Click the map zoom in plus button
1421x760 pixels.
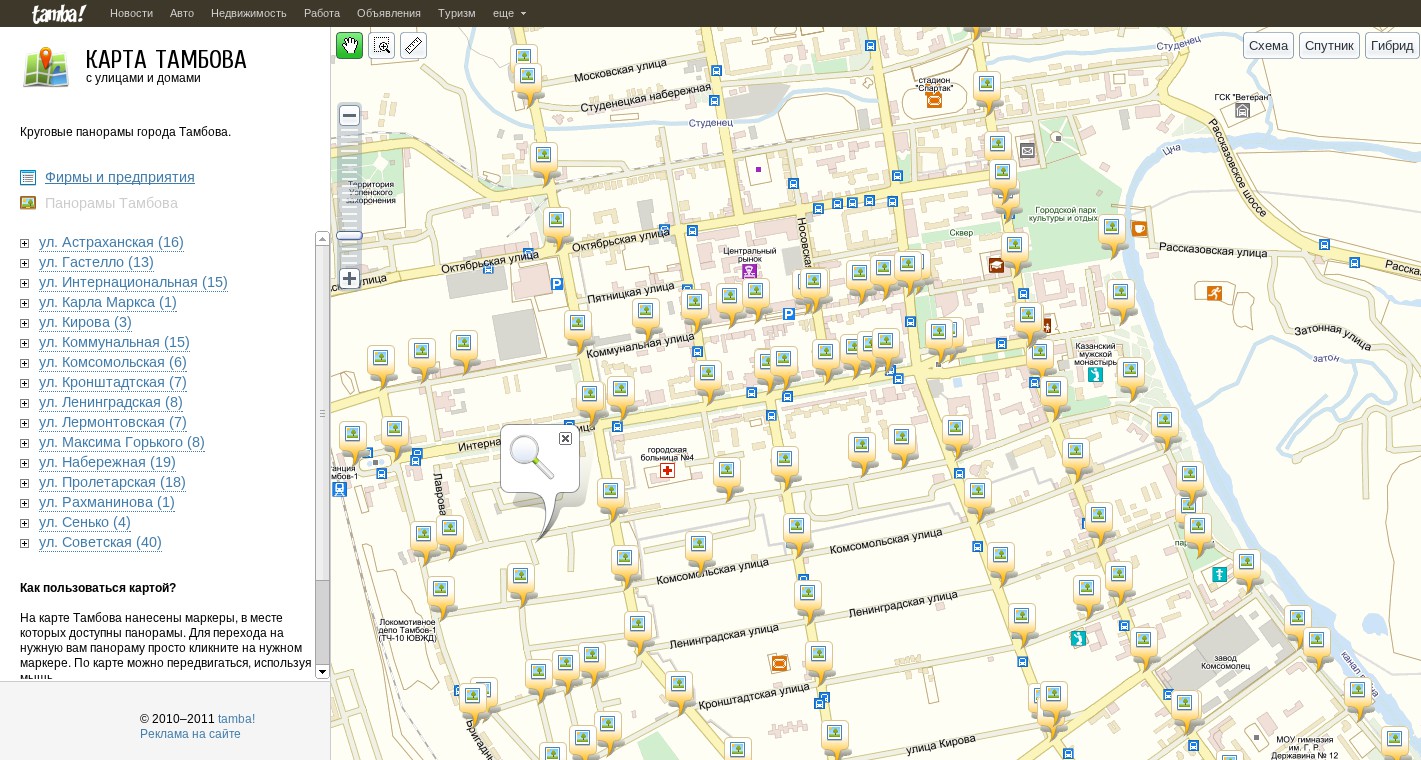tap(349, 279)
